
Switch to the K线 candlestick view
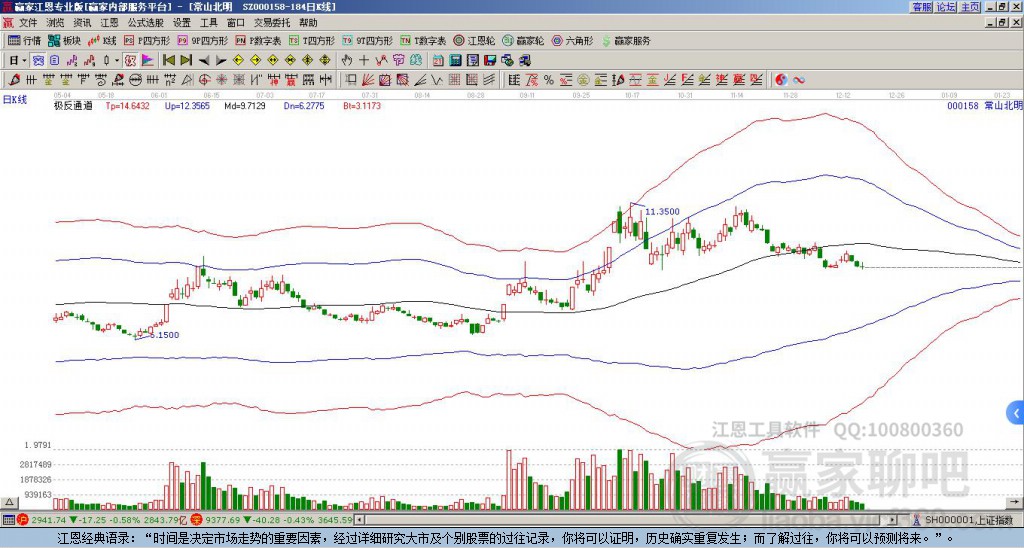pos(101,41)
